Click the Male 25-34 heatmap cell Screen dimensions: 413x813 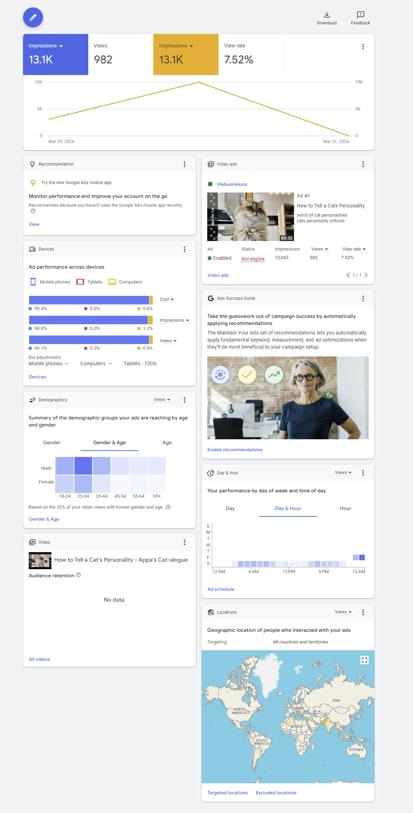click(83, 466)
